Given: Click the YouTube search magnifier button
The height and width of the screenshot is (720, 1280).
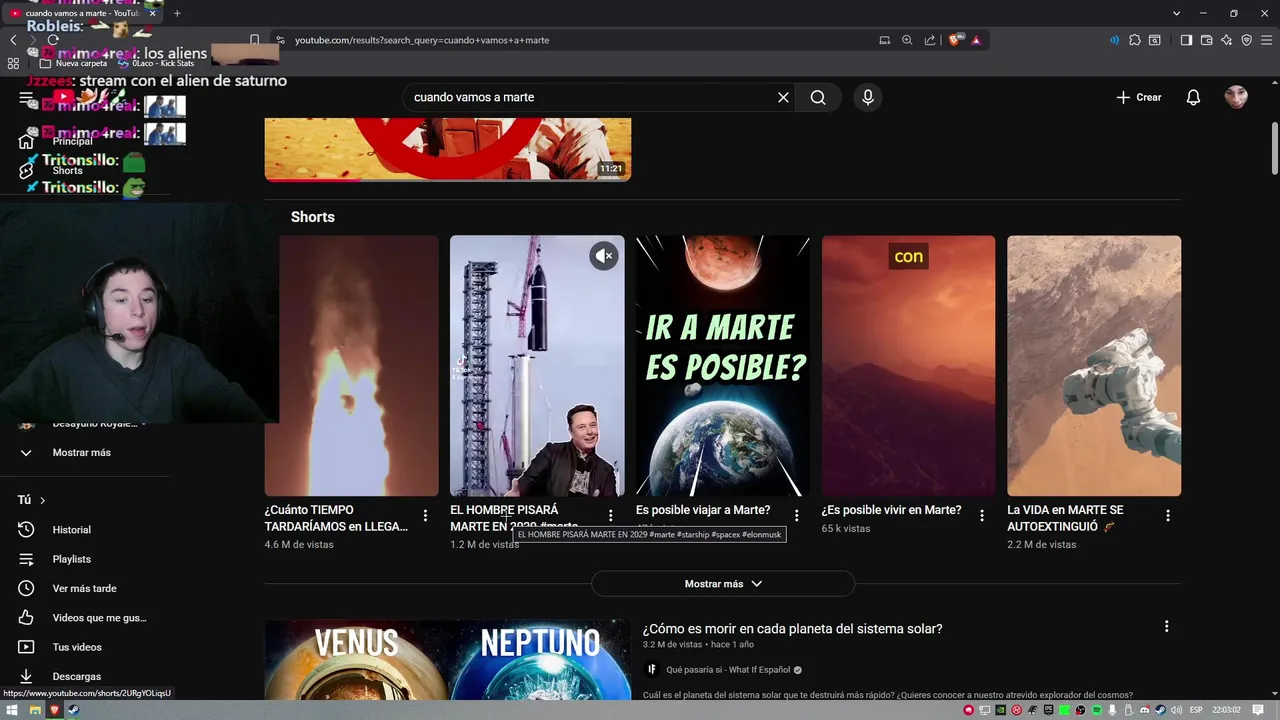Looking at the screenshot, I should click(x=818, y=97).
